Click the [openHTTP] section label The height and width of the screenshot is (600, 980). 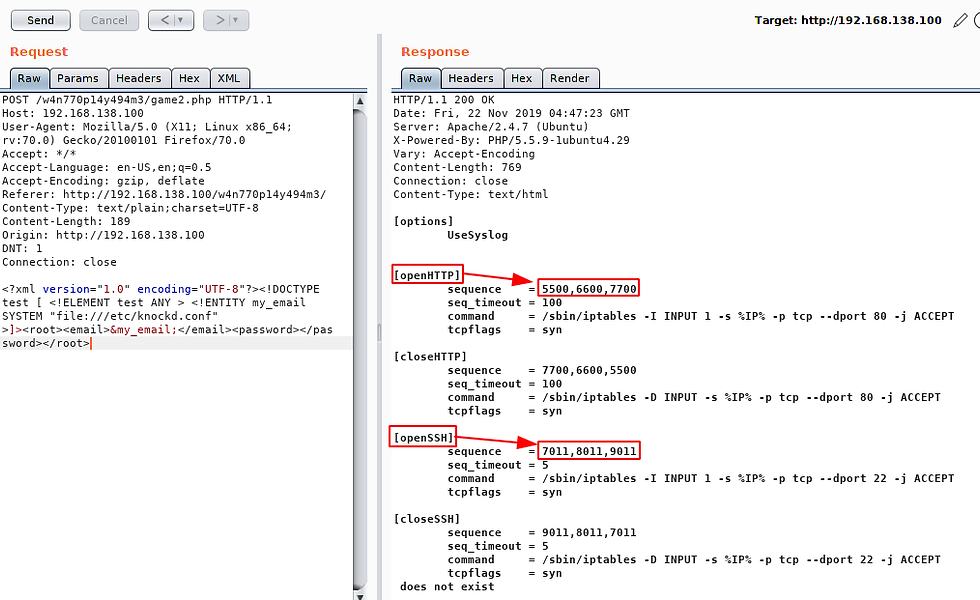pyautogui.click(x=427, y=276)
